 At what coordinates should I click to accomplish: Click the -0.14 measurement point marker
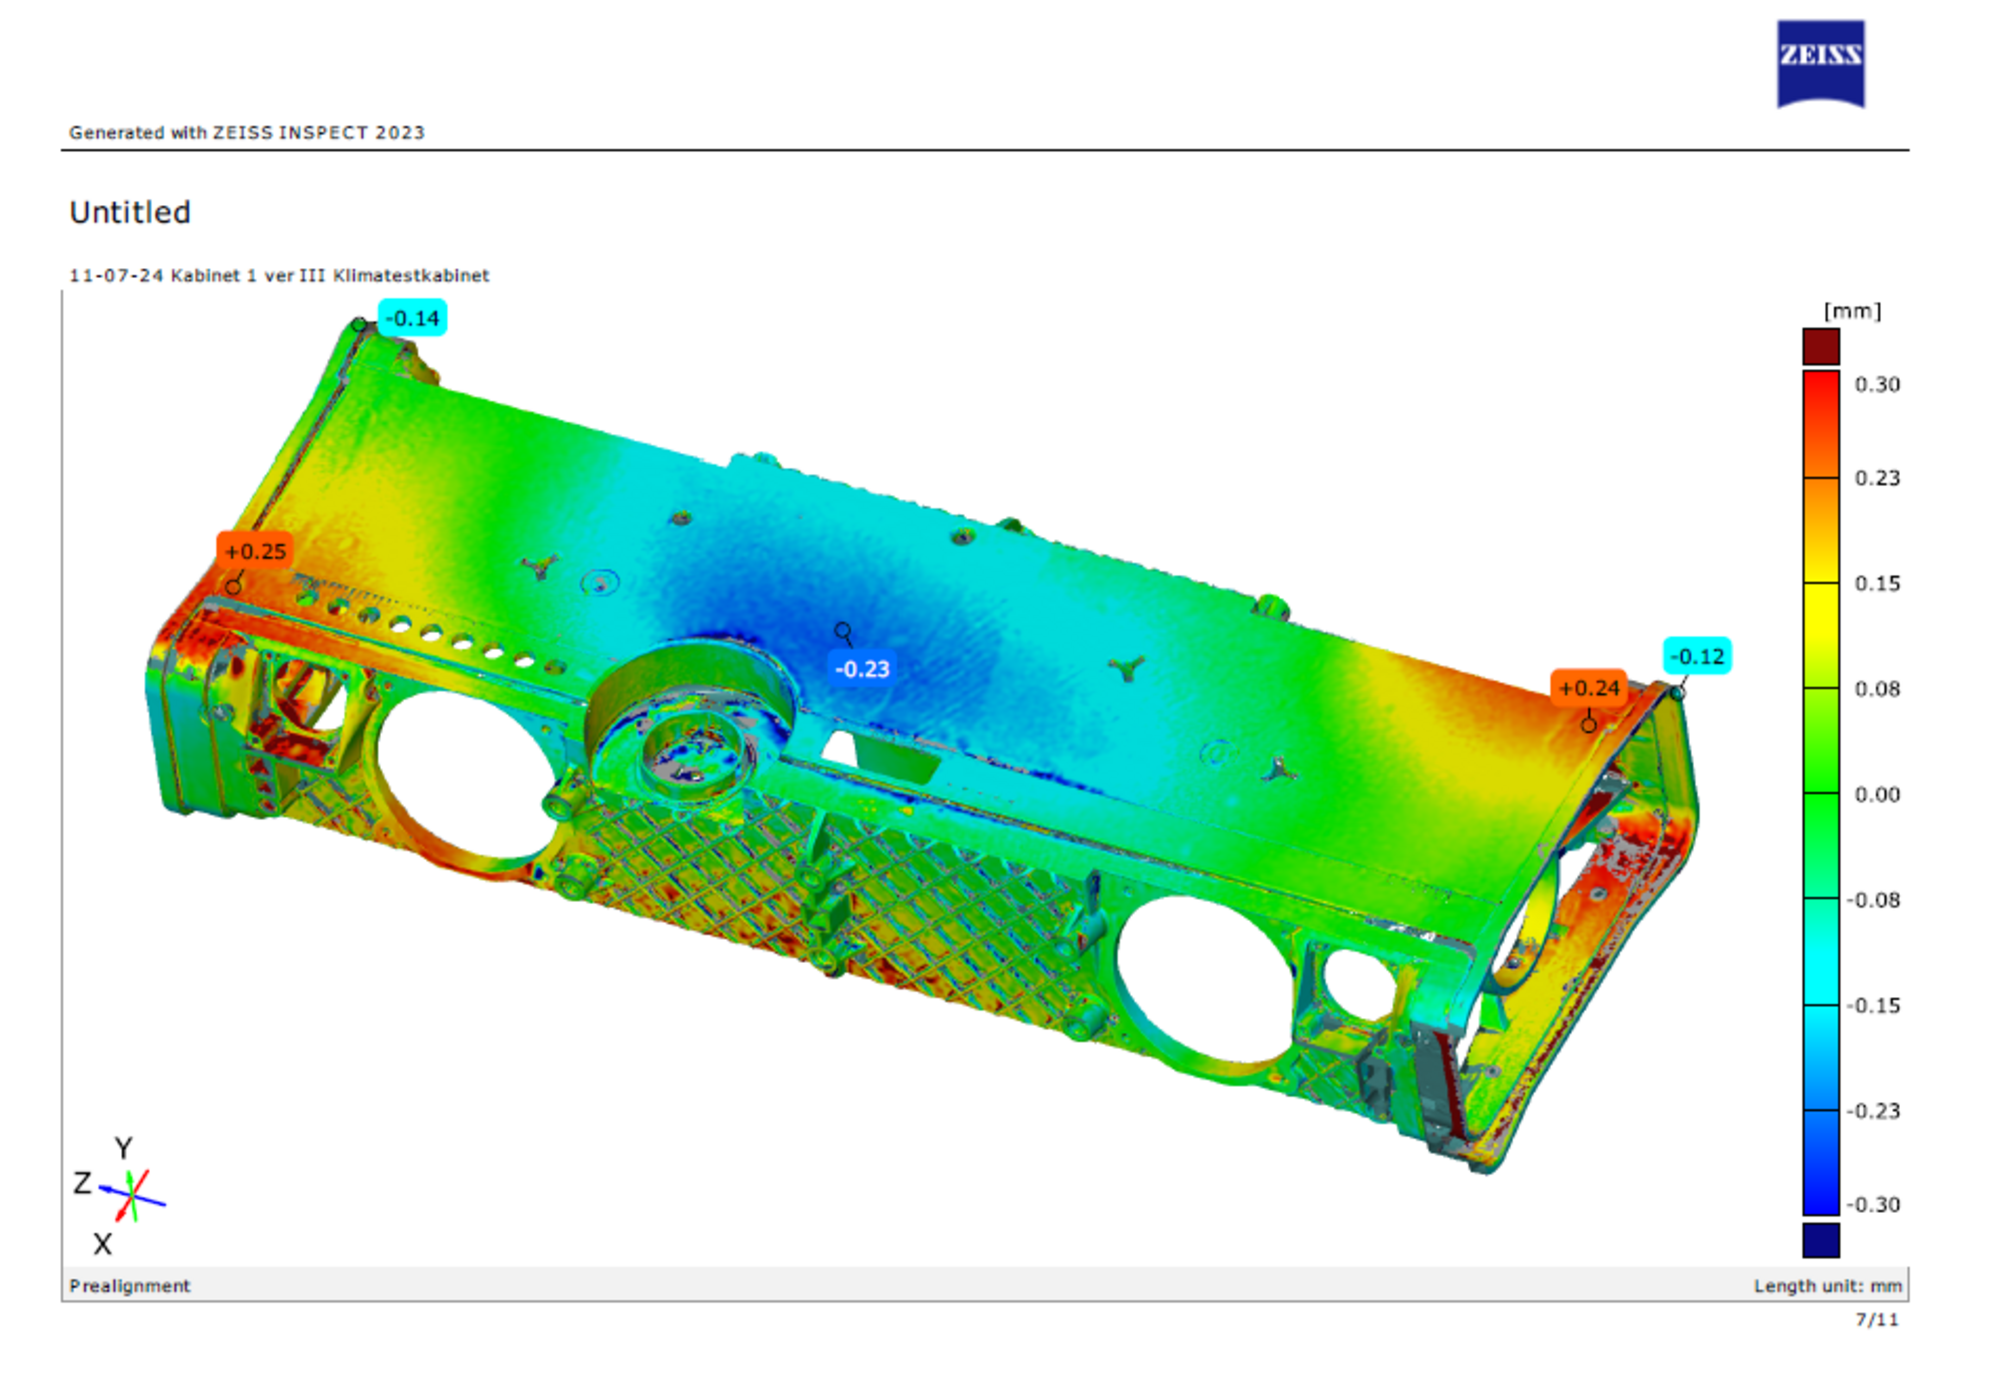point(359,324)
